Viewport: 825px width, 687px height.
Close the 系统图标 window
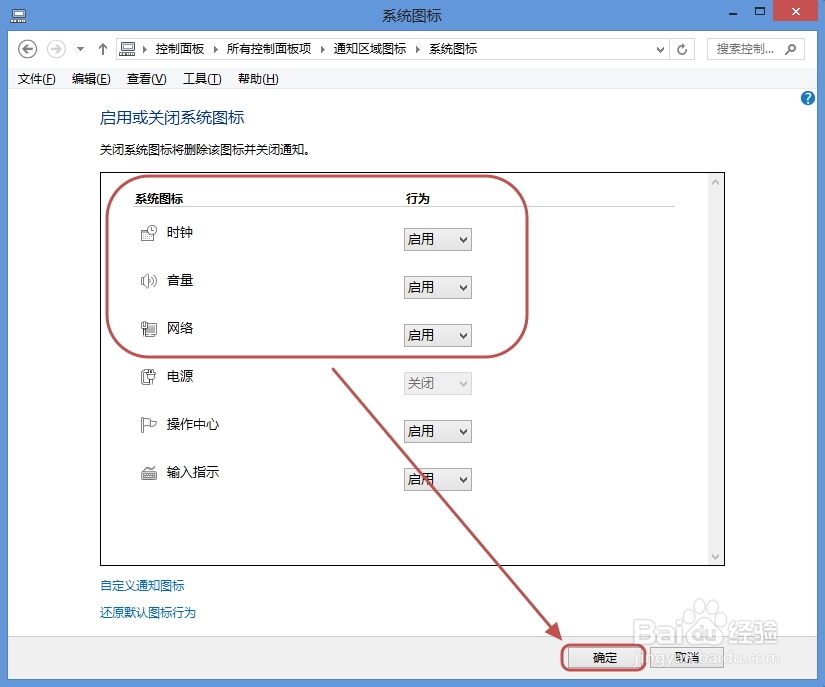point(796,11)
